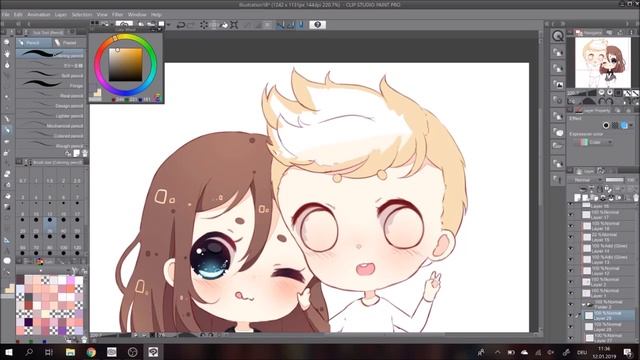Delete layer with trash icon in Layer panel
Viewport: 640px width, 360px height.
636,198
